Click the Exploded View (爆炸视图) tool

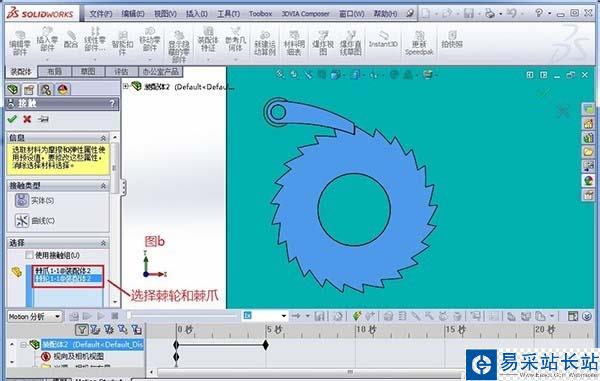click(323, 43)
